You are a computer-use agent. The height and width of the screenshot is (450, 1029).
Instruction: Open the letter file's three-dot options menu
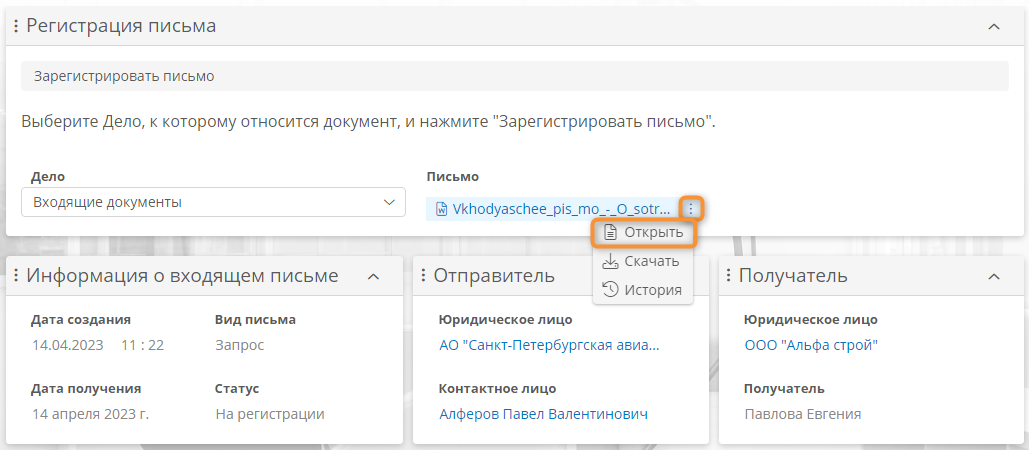pos(692,209)
